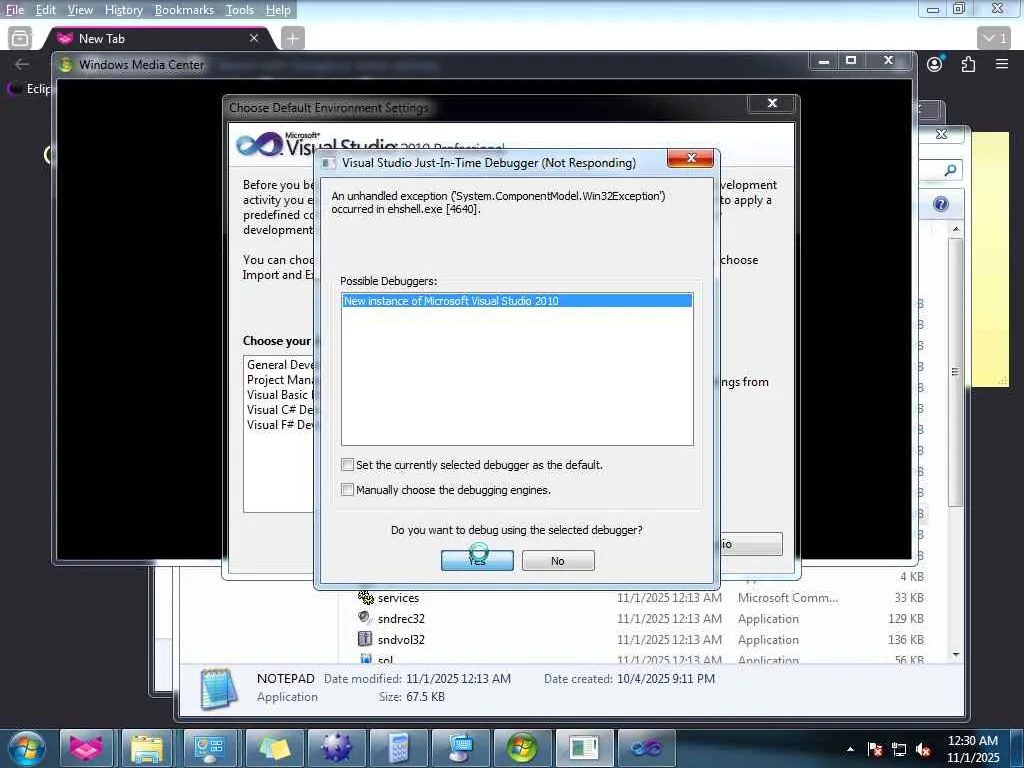Open the History menu in browser

pyautogui.click(x=123, y=10)
